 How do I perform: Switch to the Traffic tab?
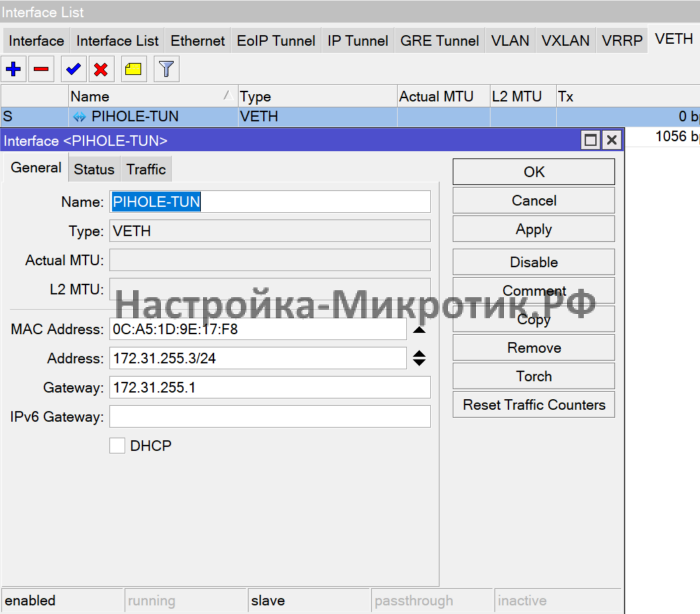pos(146,169)
